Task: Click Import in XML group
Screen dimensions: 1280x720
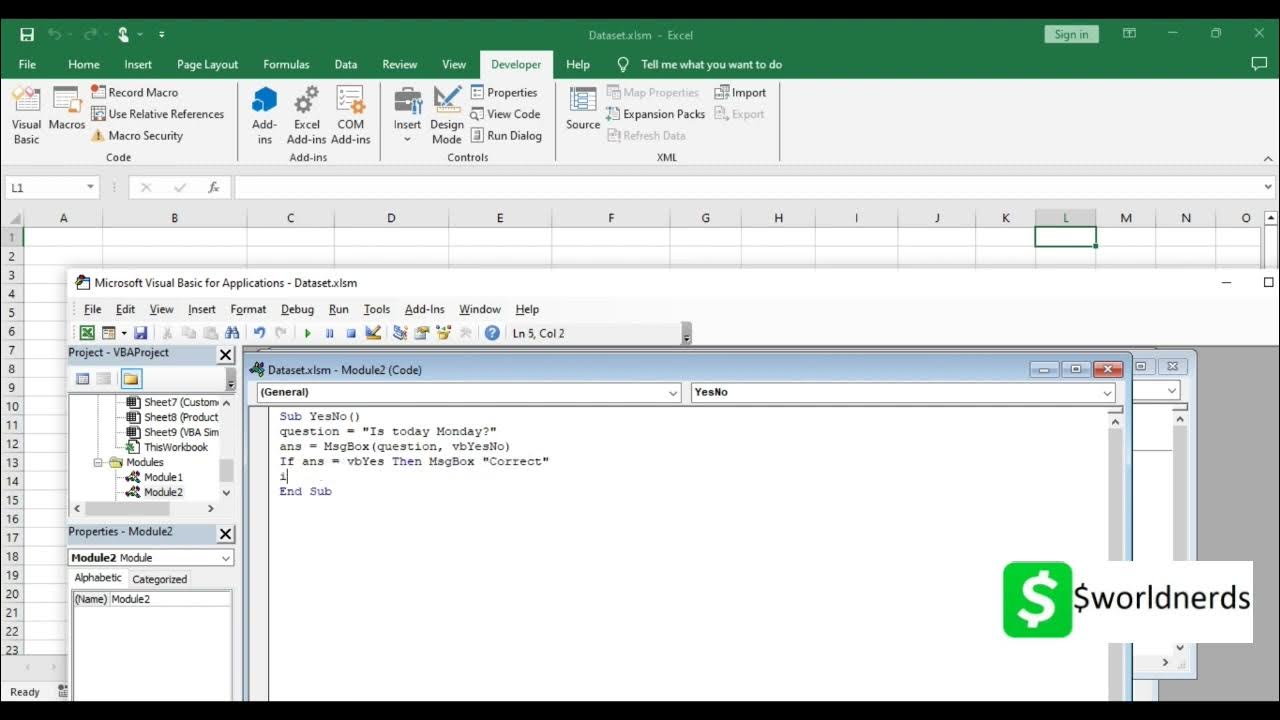Action: 740,92
